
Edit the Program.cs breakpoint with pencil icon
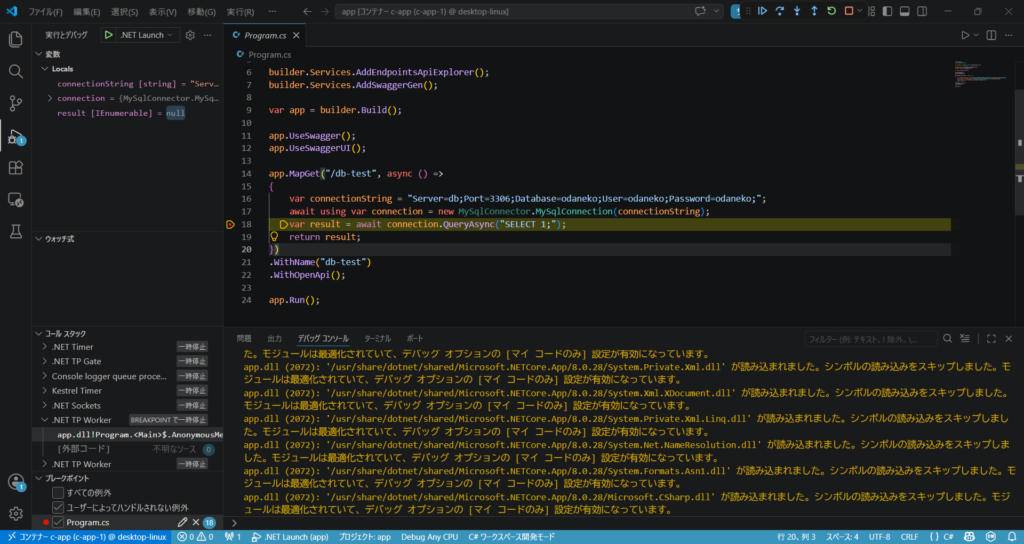pyautogui.click(x=182, y=522)
